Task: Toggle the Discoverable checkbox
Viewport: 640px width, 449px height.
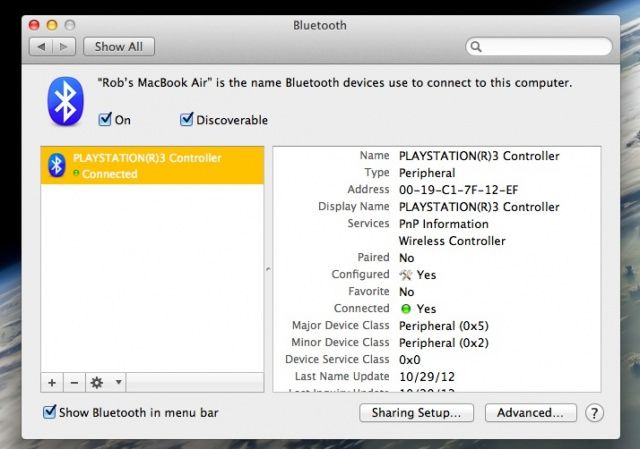Action: pyautogui.click(x=187, y=120)
